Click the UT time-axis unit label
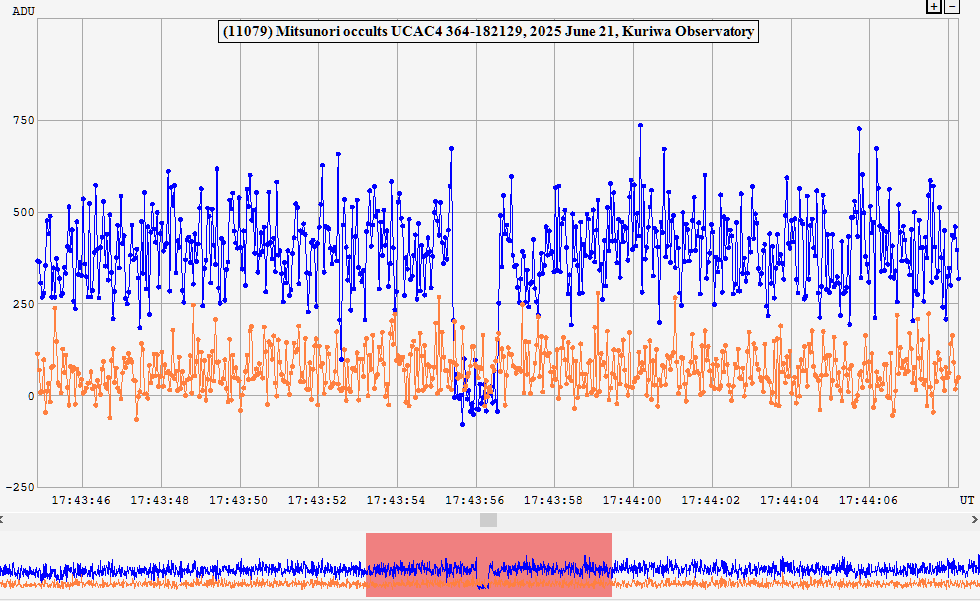The height and width of the screenshot is (601, 980). click(966, 499)
